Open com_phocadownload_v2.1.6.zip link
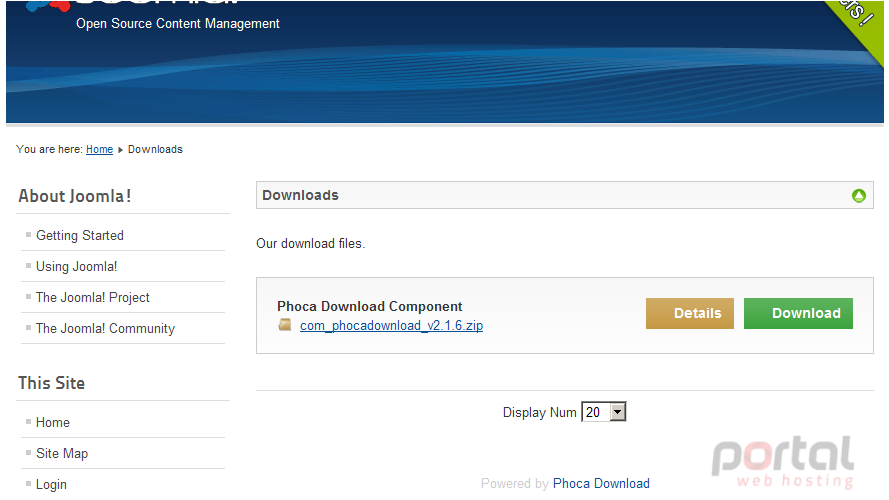The height and width of the screenshot is (500, 889). point(391,325)
